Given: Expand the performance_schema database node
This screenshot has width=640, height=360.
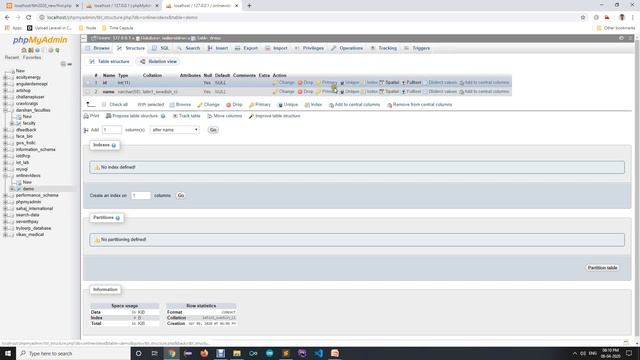Looking at the screenshot, I should pyautogui.click(x=5, y=196).
